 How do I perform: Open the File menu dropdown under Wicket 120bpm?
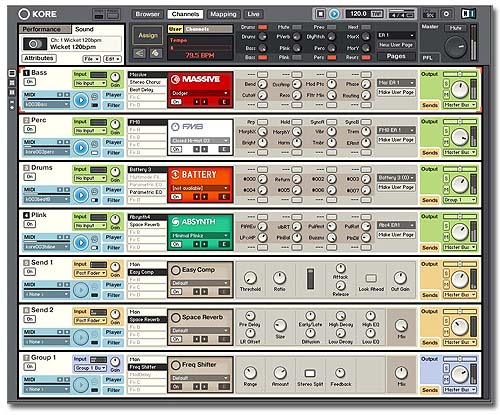[x=91, y=59]
